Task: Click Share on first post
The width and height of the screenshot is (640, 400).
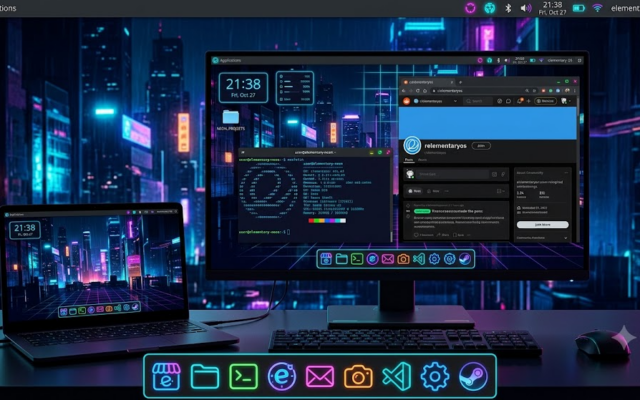Action: pyautogui.click(x=443, y=235)
